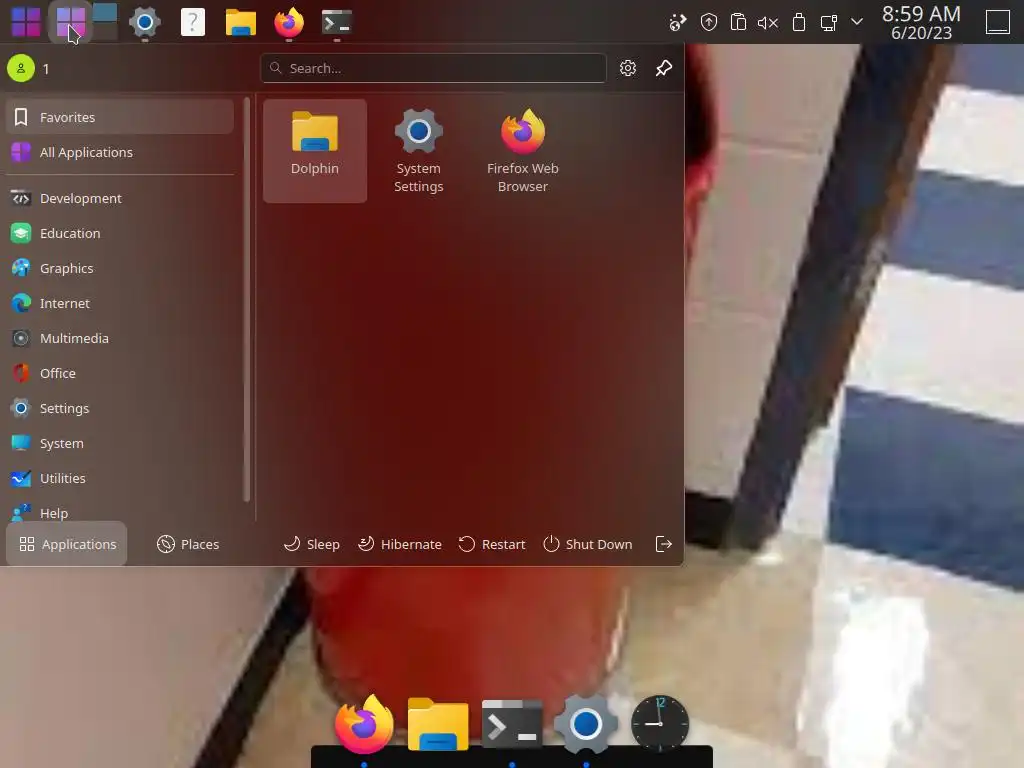The width and height of the screenshot is (1024, 768).
Task: Open the terminal icon in the top panel
Action: (337, 22)
